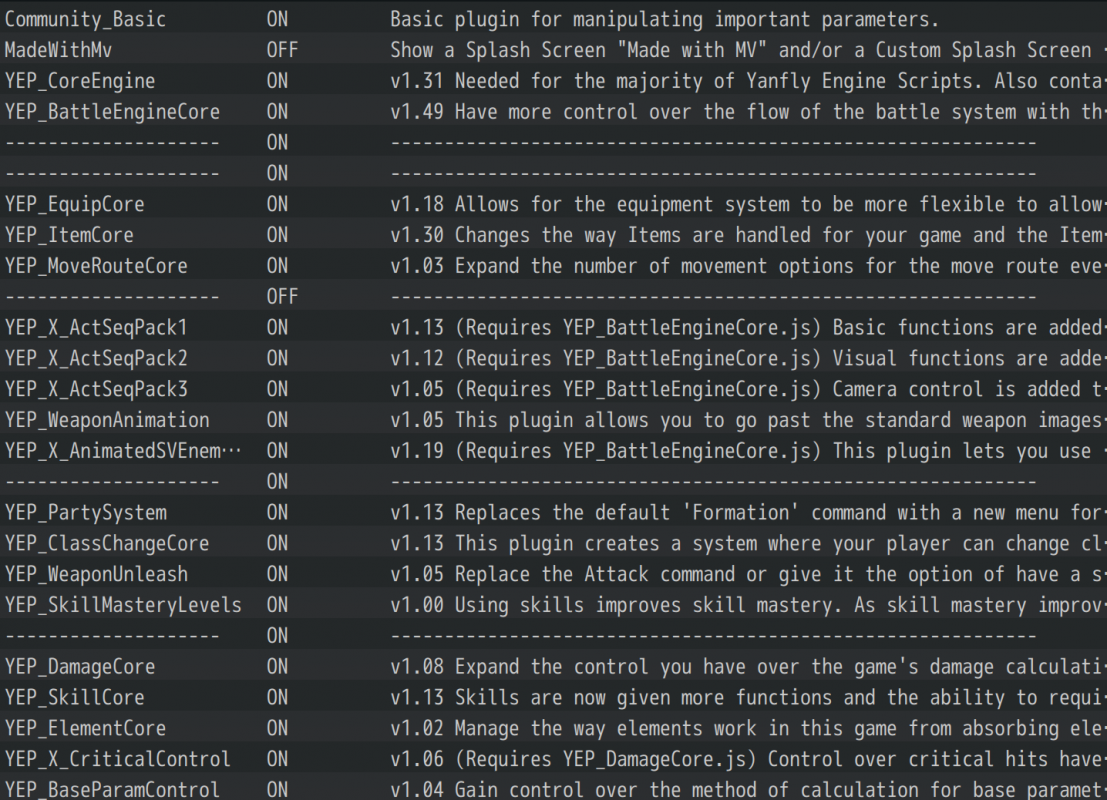Click the 'v1.04 Gain control over' description
1107x800 pixels.
(x=747, y=789)
